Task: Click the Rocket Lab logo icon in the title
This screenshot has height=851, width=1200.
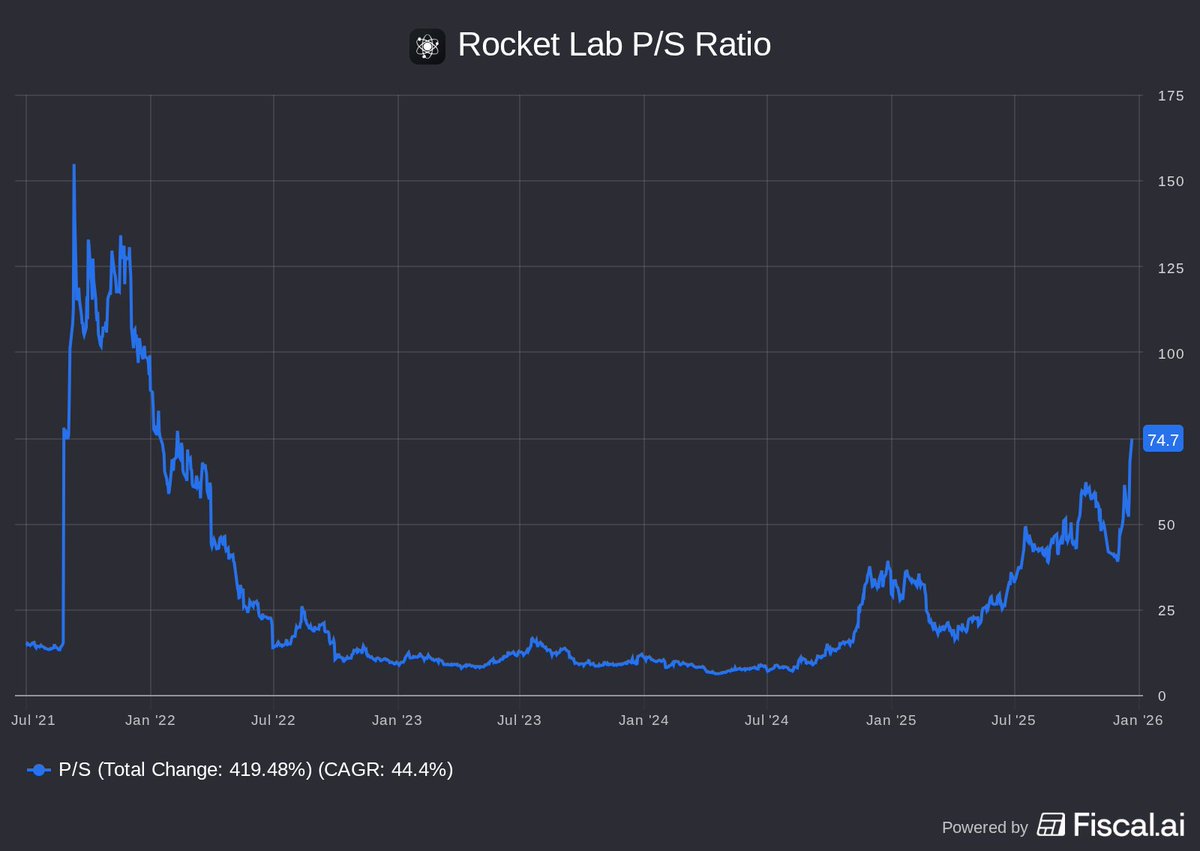Action: click(428, 45)
